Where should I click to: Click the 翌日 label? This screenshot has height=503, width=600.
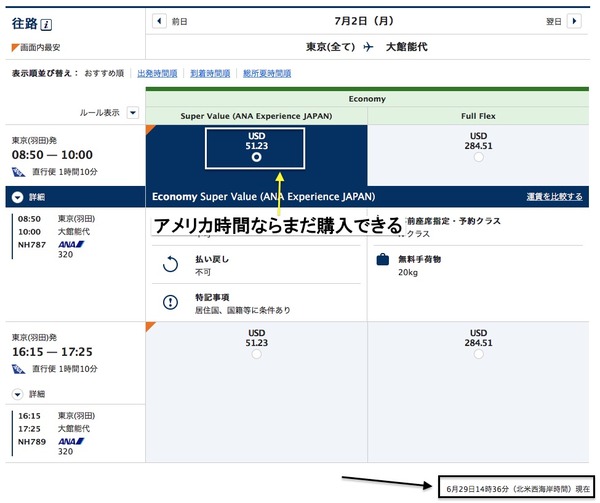tap(554, 21)
